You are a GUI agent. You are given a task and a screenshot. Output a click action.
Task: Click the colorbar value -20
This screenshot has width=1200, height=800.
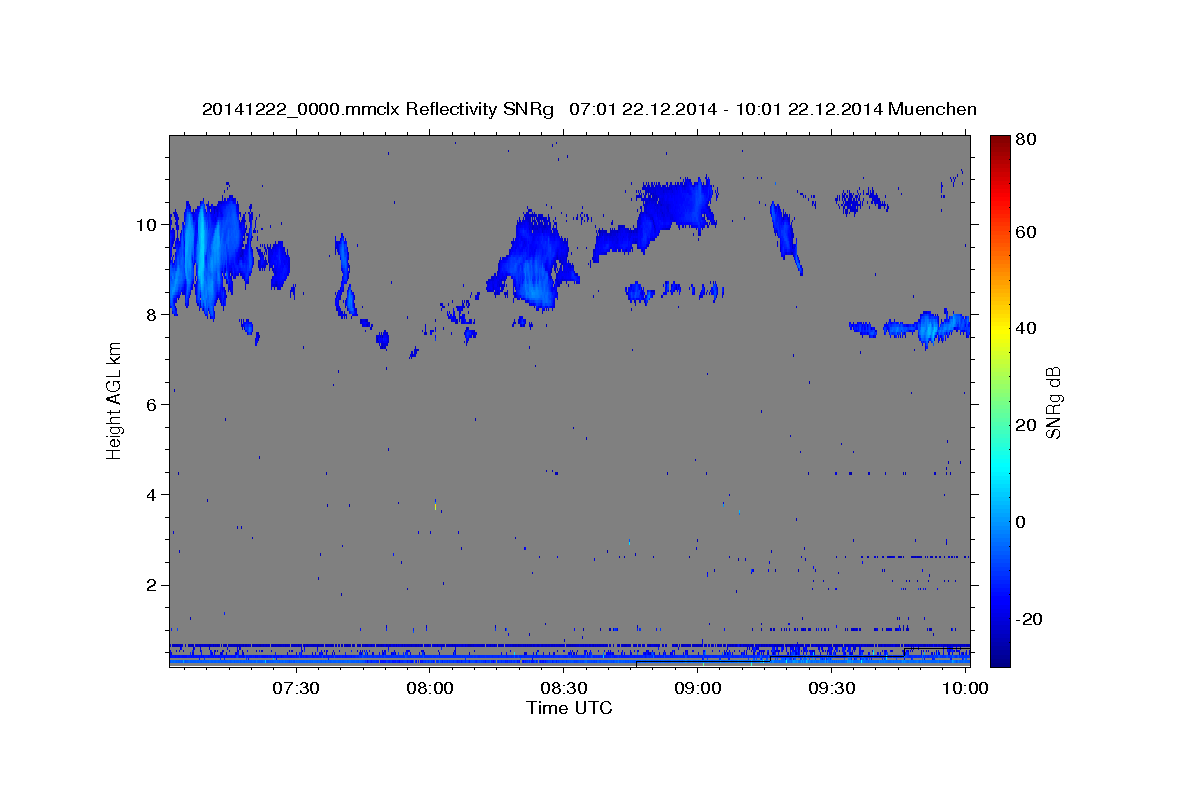click(1028, 619)
